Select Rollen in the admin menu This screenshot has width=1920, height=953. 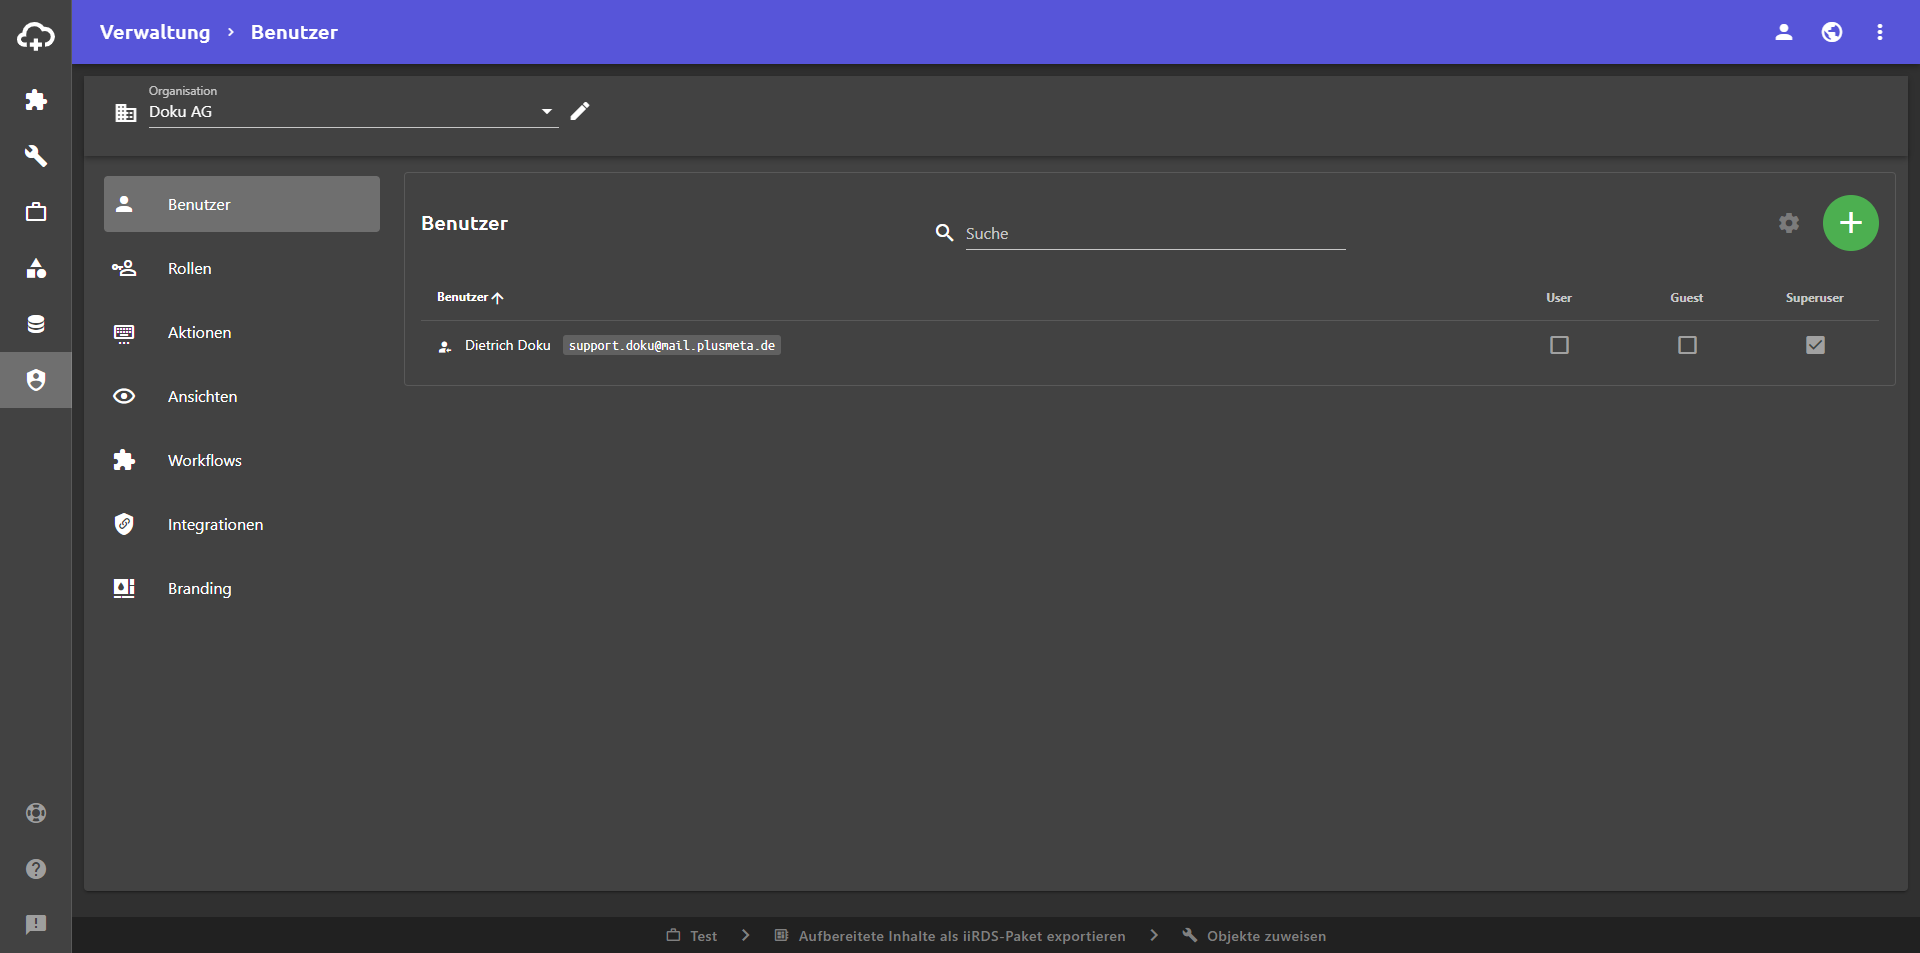190,268
